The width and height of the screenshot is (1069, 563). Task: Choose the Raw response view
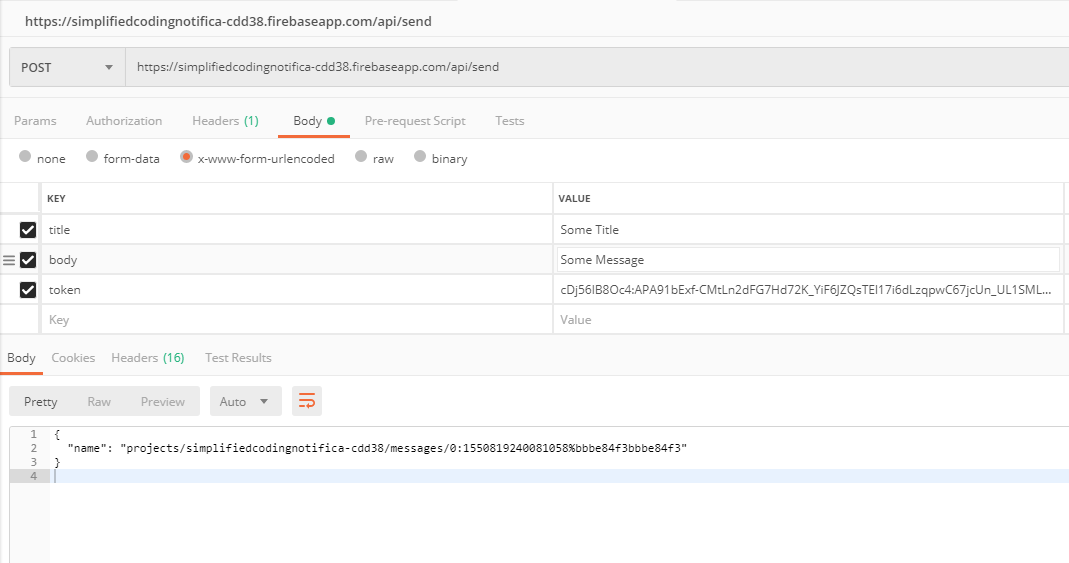99,401
